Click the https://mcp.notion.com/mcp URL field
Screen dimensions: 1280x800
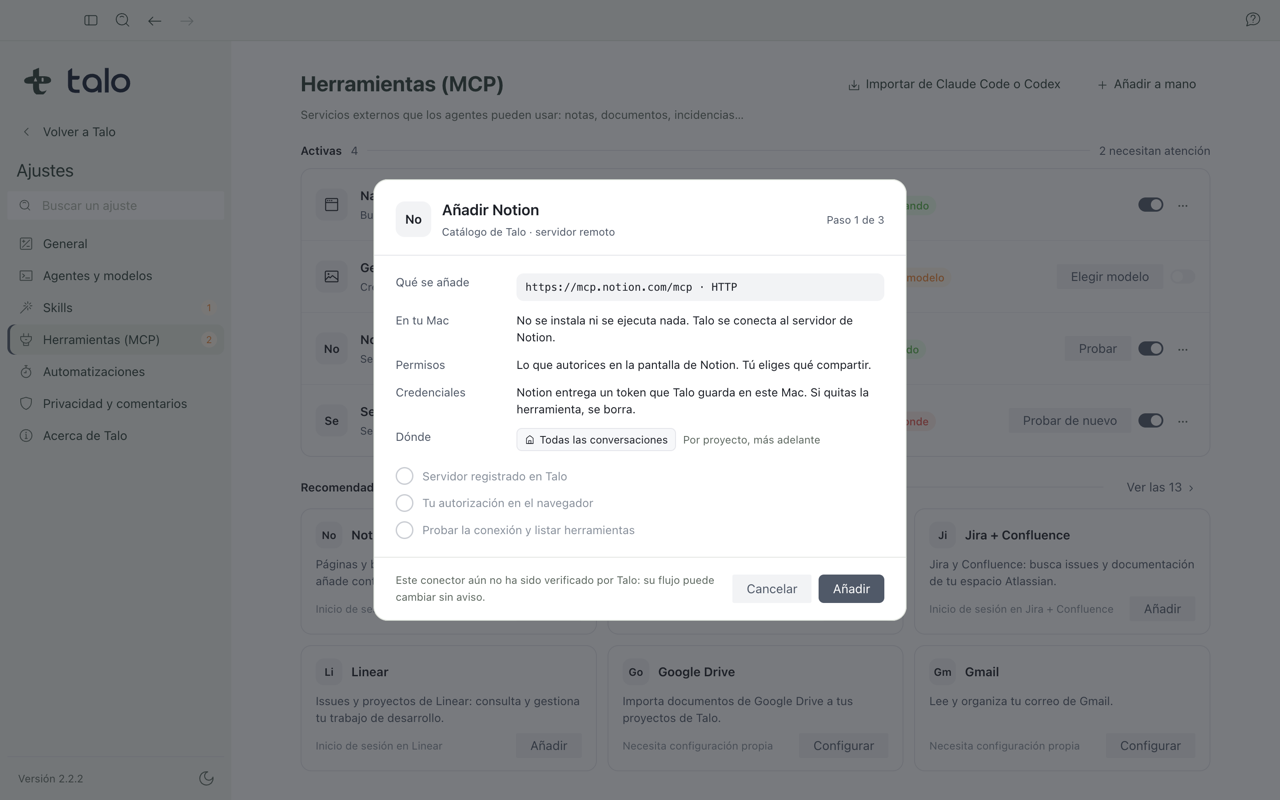700,287
